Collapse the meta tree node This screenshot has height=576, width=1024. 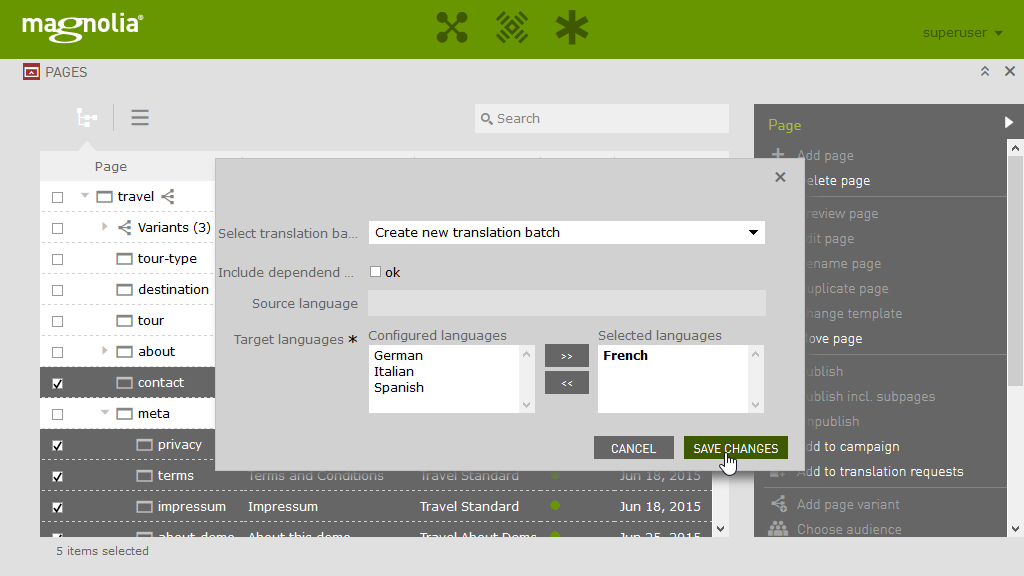105,413
